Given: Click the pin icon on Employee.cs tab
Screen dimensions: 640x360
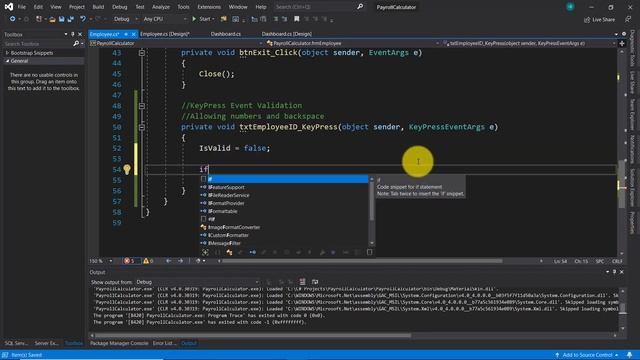Looking at the screenshot, I should 126,34.
